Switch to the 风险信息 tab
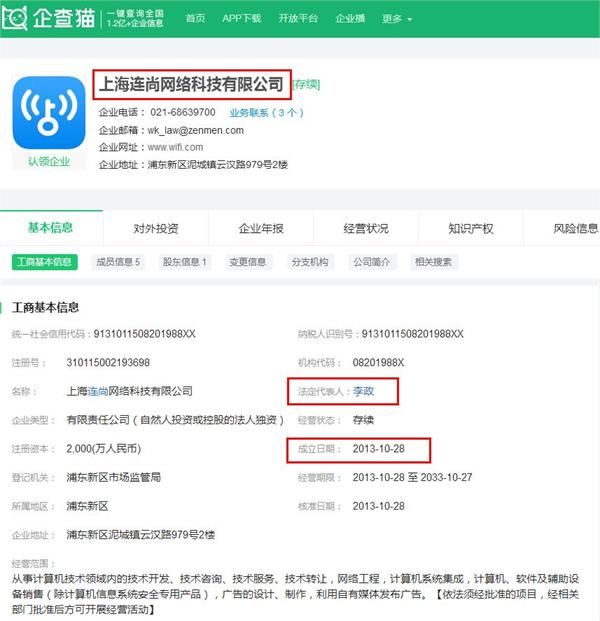Image resolution: width=600 pixels, height=621 pixels. [x=575, y=229]
